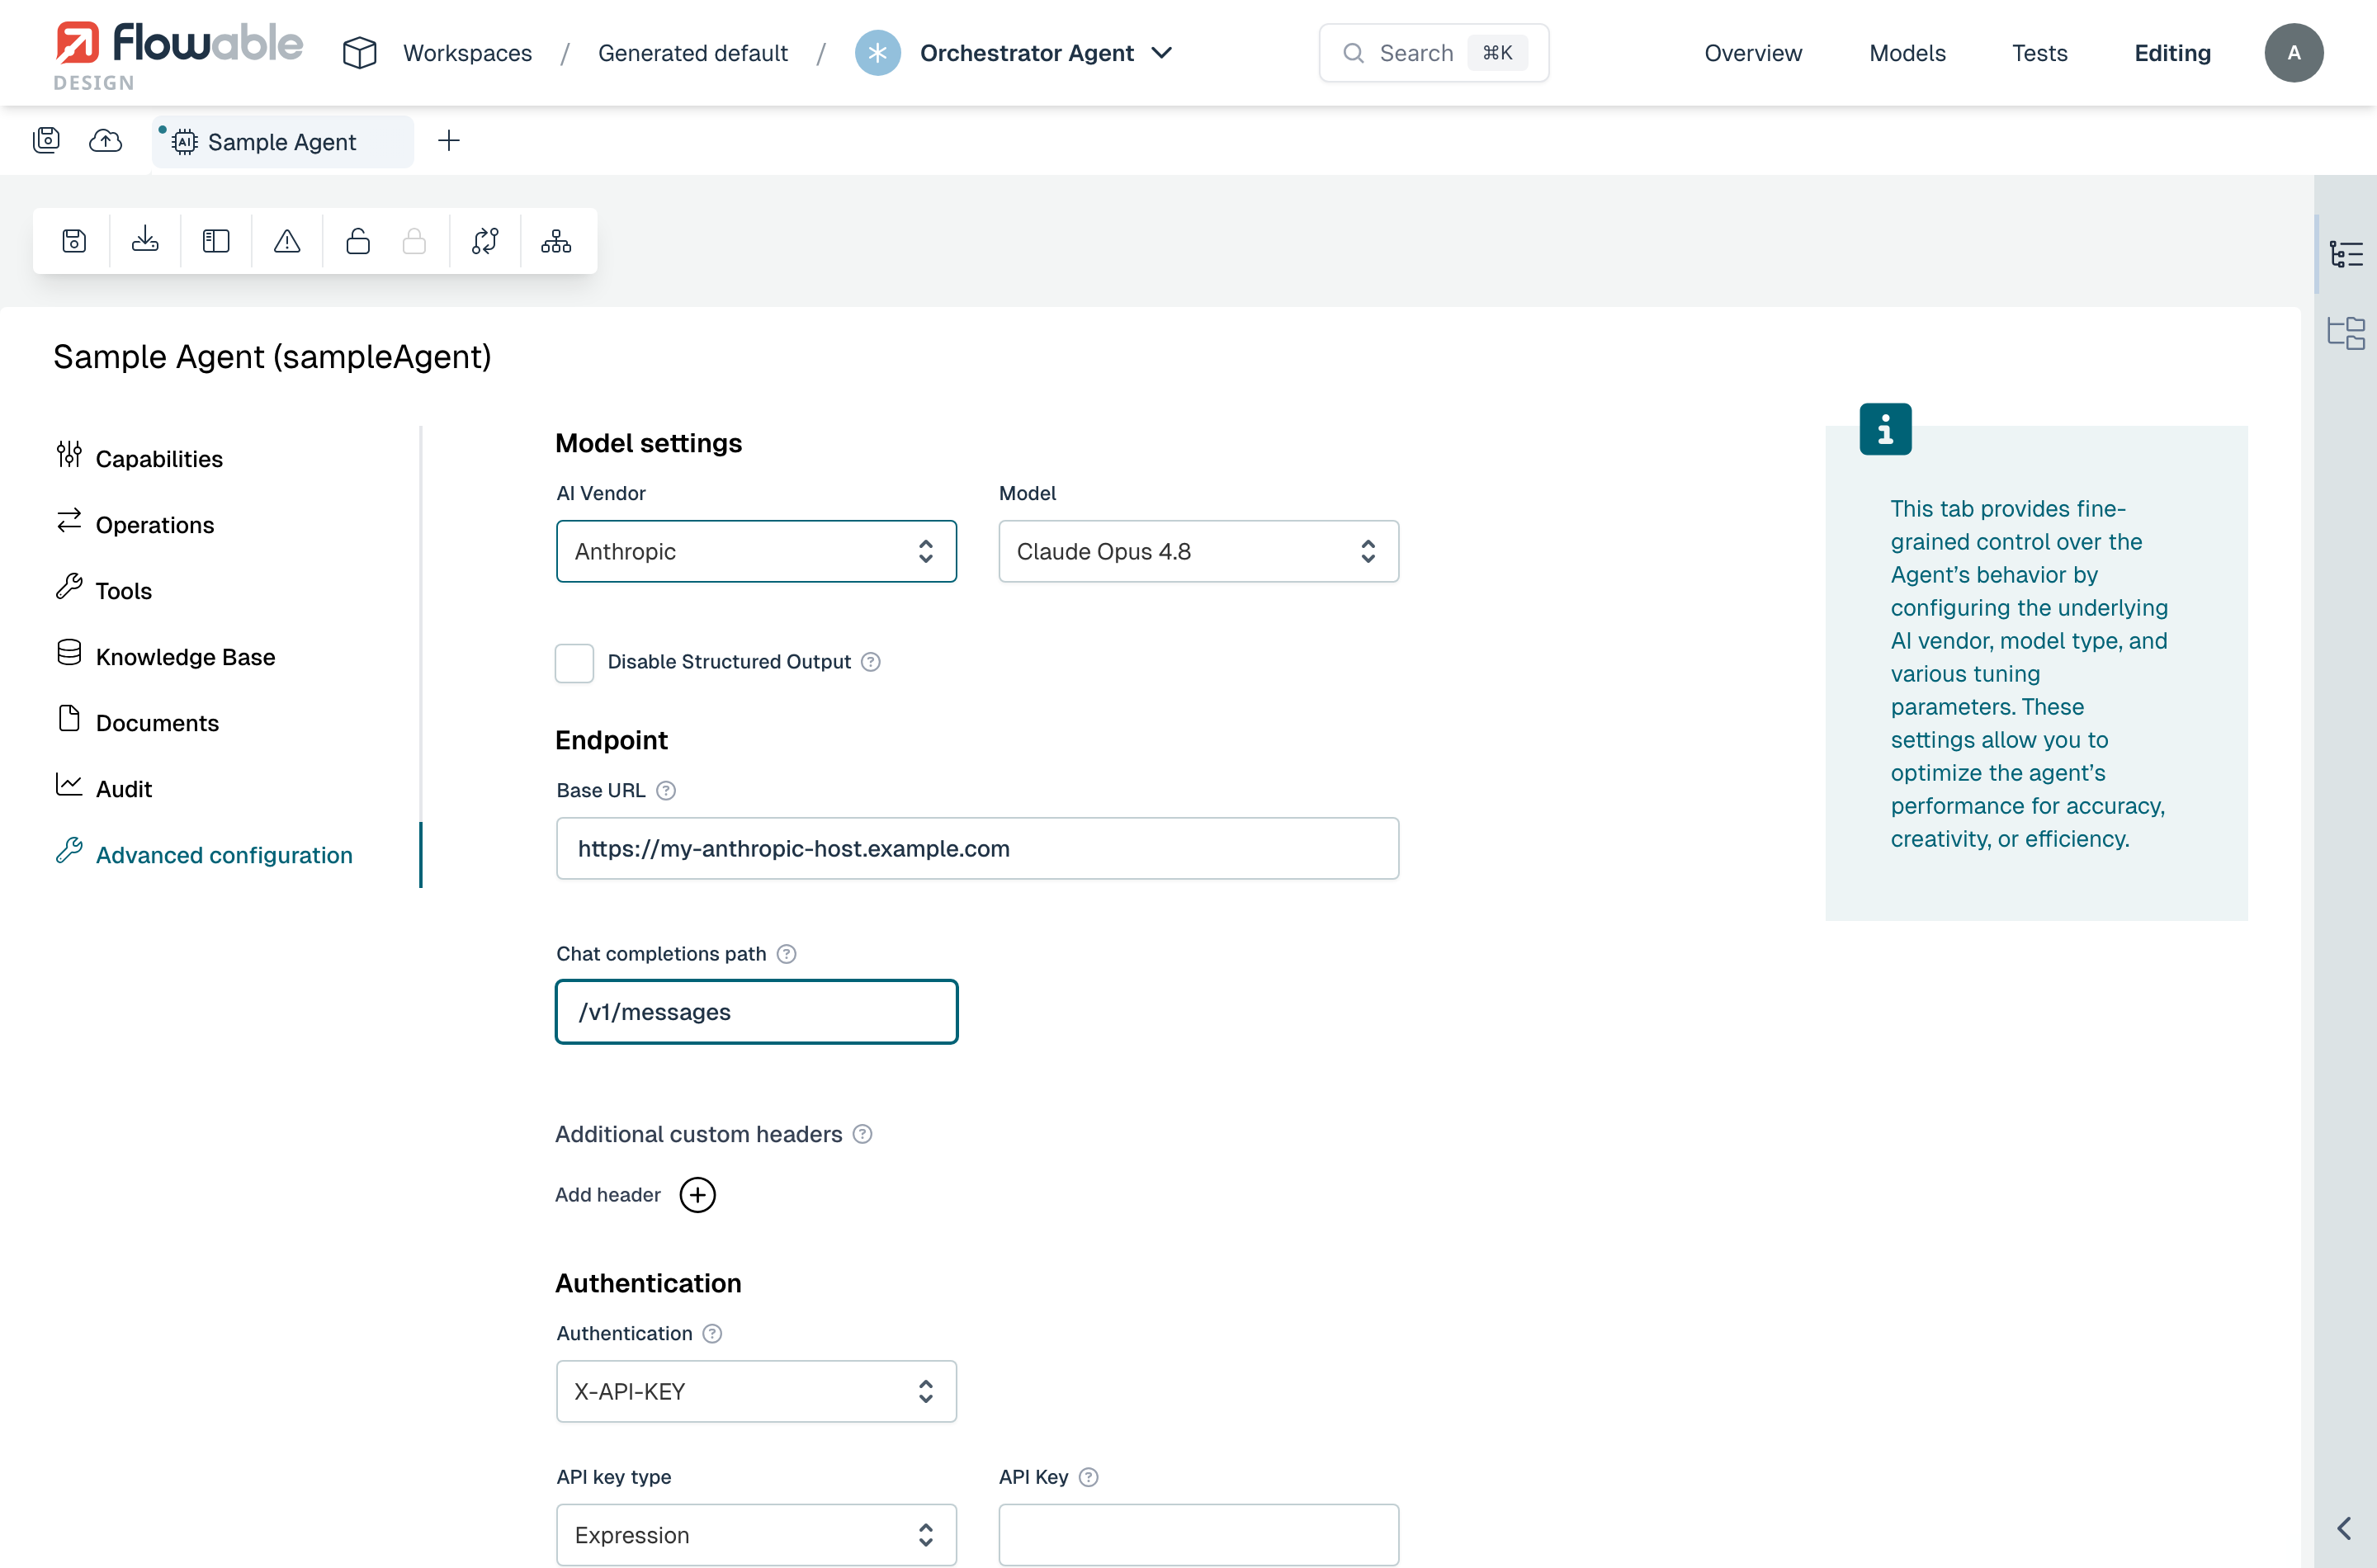This screenshot has height=1568, width=2377.
Task: Go to Generated default breadcrumb link
Action: [x=692, y=53]
